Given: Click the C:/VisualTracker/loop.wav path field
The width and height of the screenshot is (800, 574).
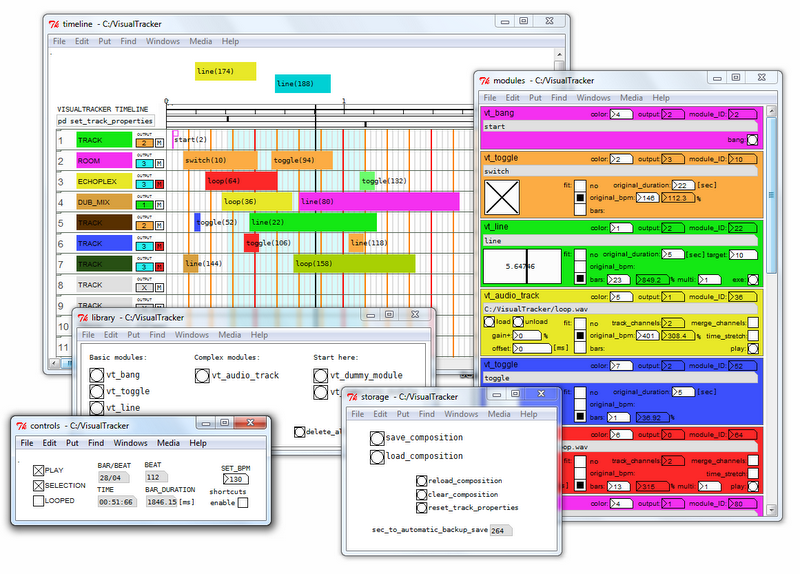Looking at the screenshot, I should pos(620,309).
